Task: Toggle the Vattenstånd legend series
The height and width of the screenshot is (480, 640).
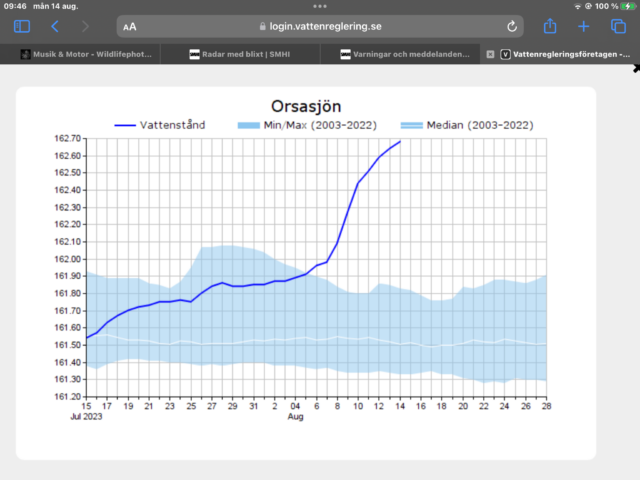Action: [x=161, y=125]
